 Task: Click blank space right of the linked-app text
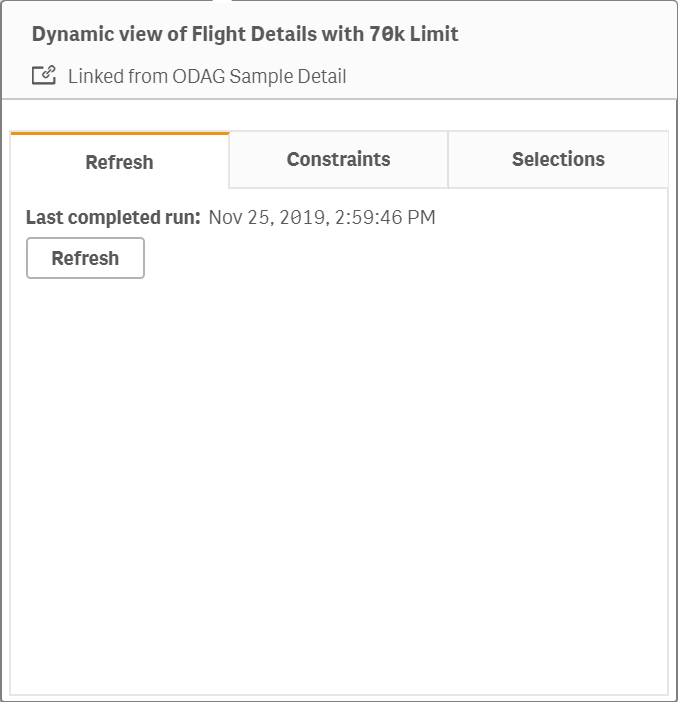510,76
